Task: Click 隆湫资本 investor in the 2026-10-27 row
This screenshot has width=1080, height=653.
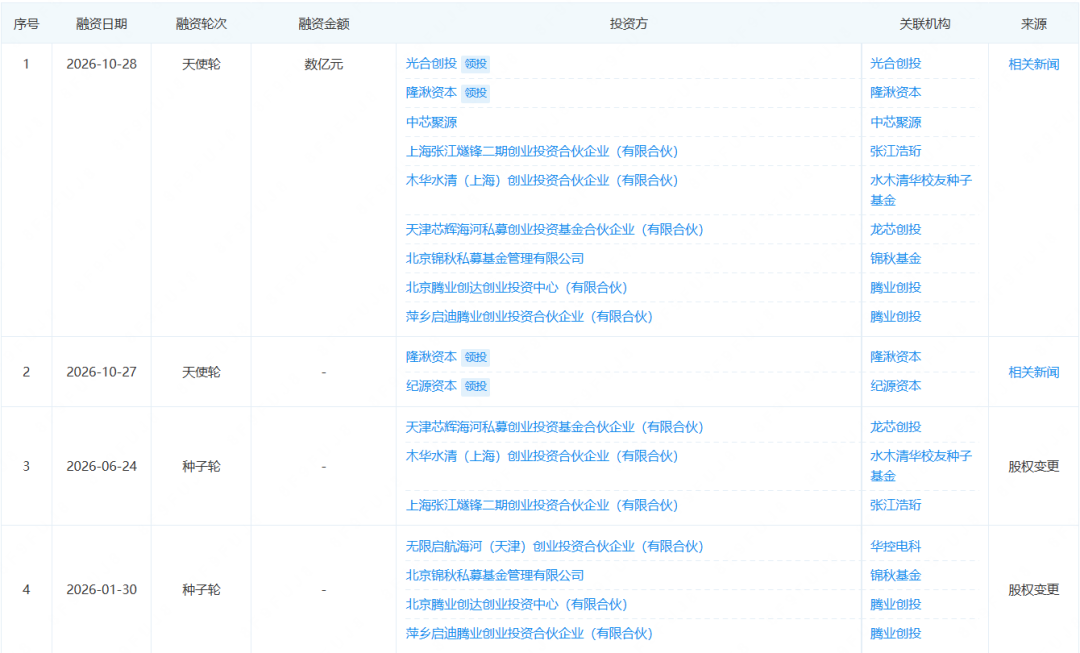Action: tap(431, 357)
